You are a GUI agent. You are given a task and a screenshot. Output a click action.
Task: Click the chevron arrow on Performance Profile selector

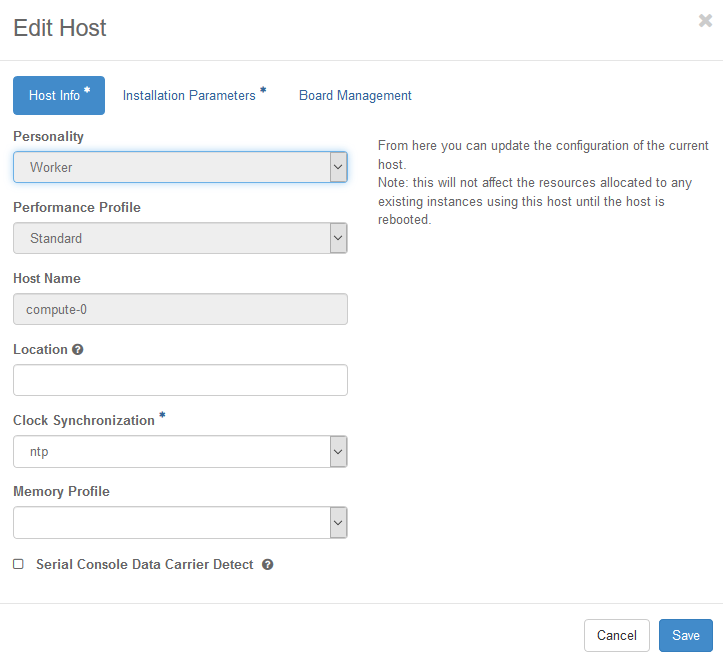click(338, 238)
